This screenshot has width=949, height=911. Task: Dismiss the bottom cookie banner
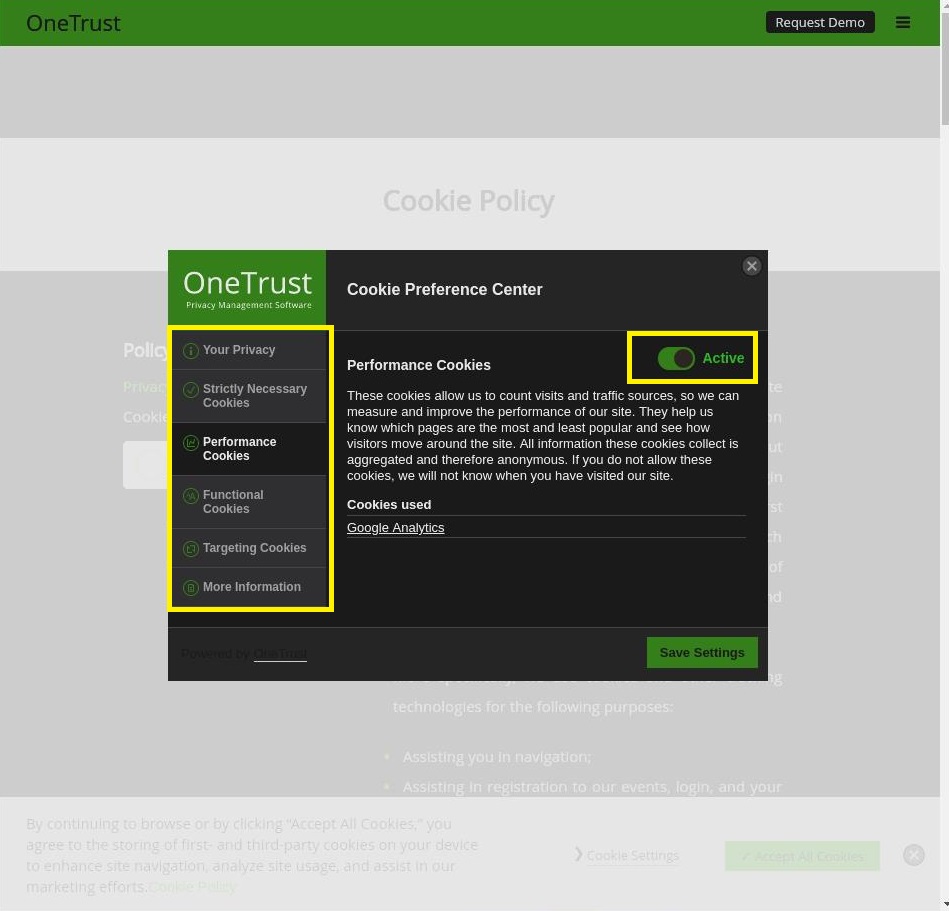pyautogui.click(x=913, y=855)
